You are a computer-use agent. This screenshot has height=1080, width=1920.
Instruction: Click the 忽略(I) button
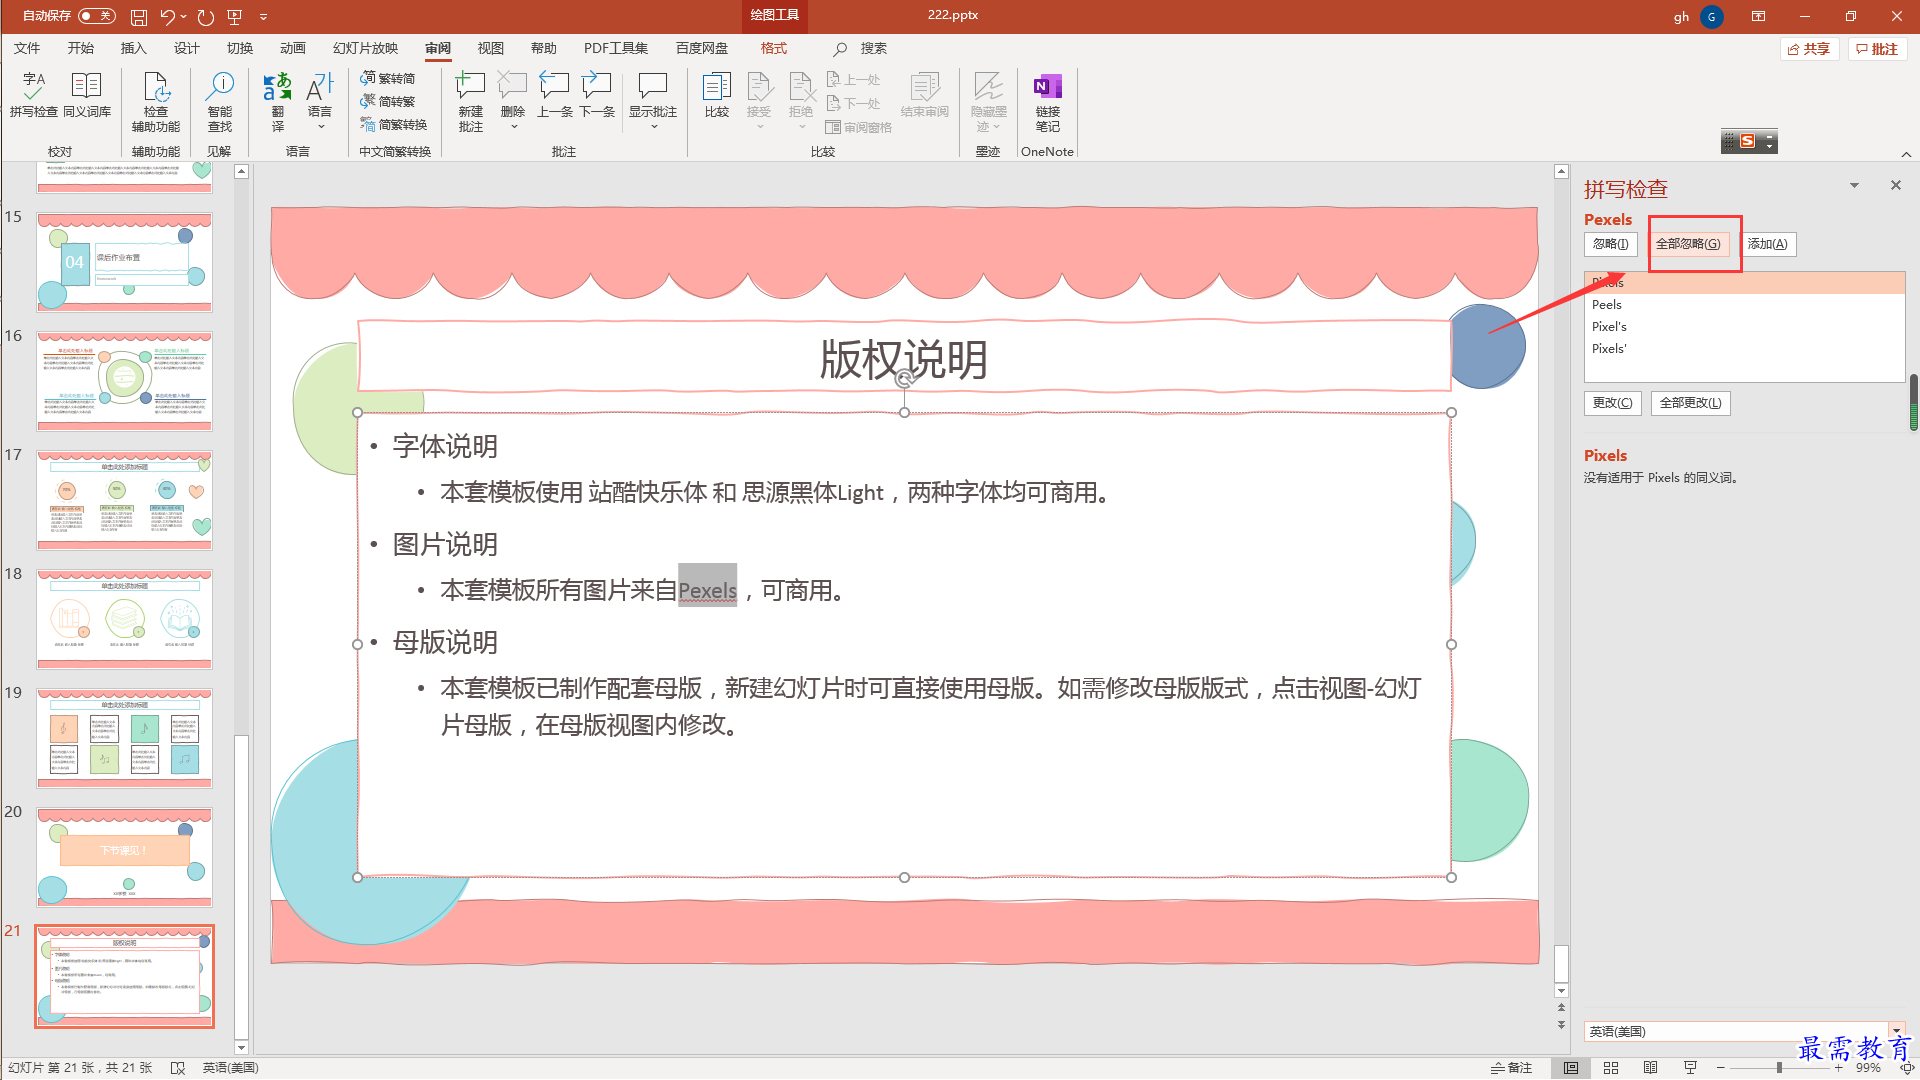pyautogui.click(x=1610, y=244)
